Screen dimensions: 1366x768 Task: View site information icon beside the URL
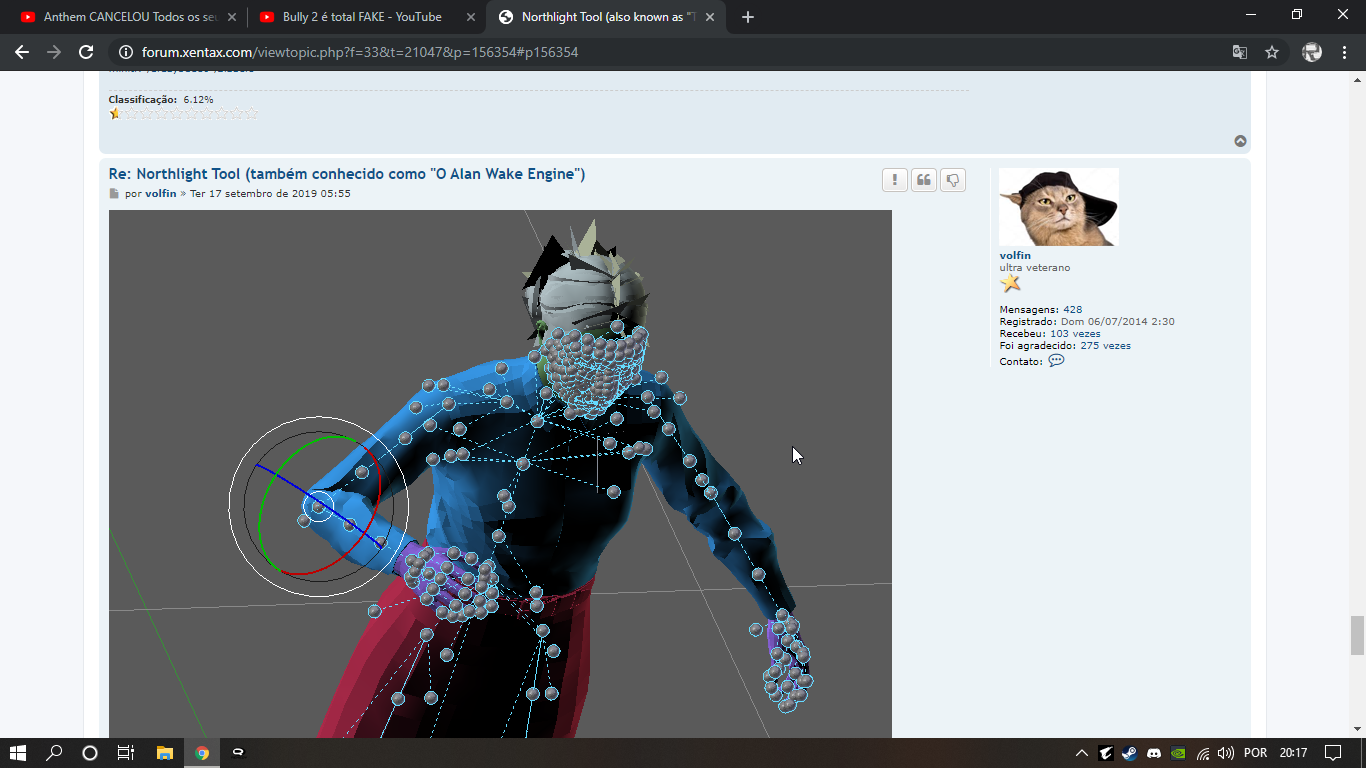click(x=125, y=52)
